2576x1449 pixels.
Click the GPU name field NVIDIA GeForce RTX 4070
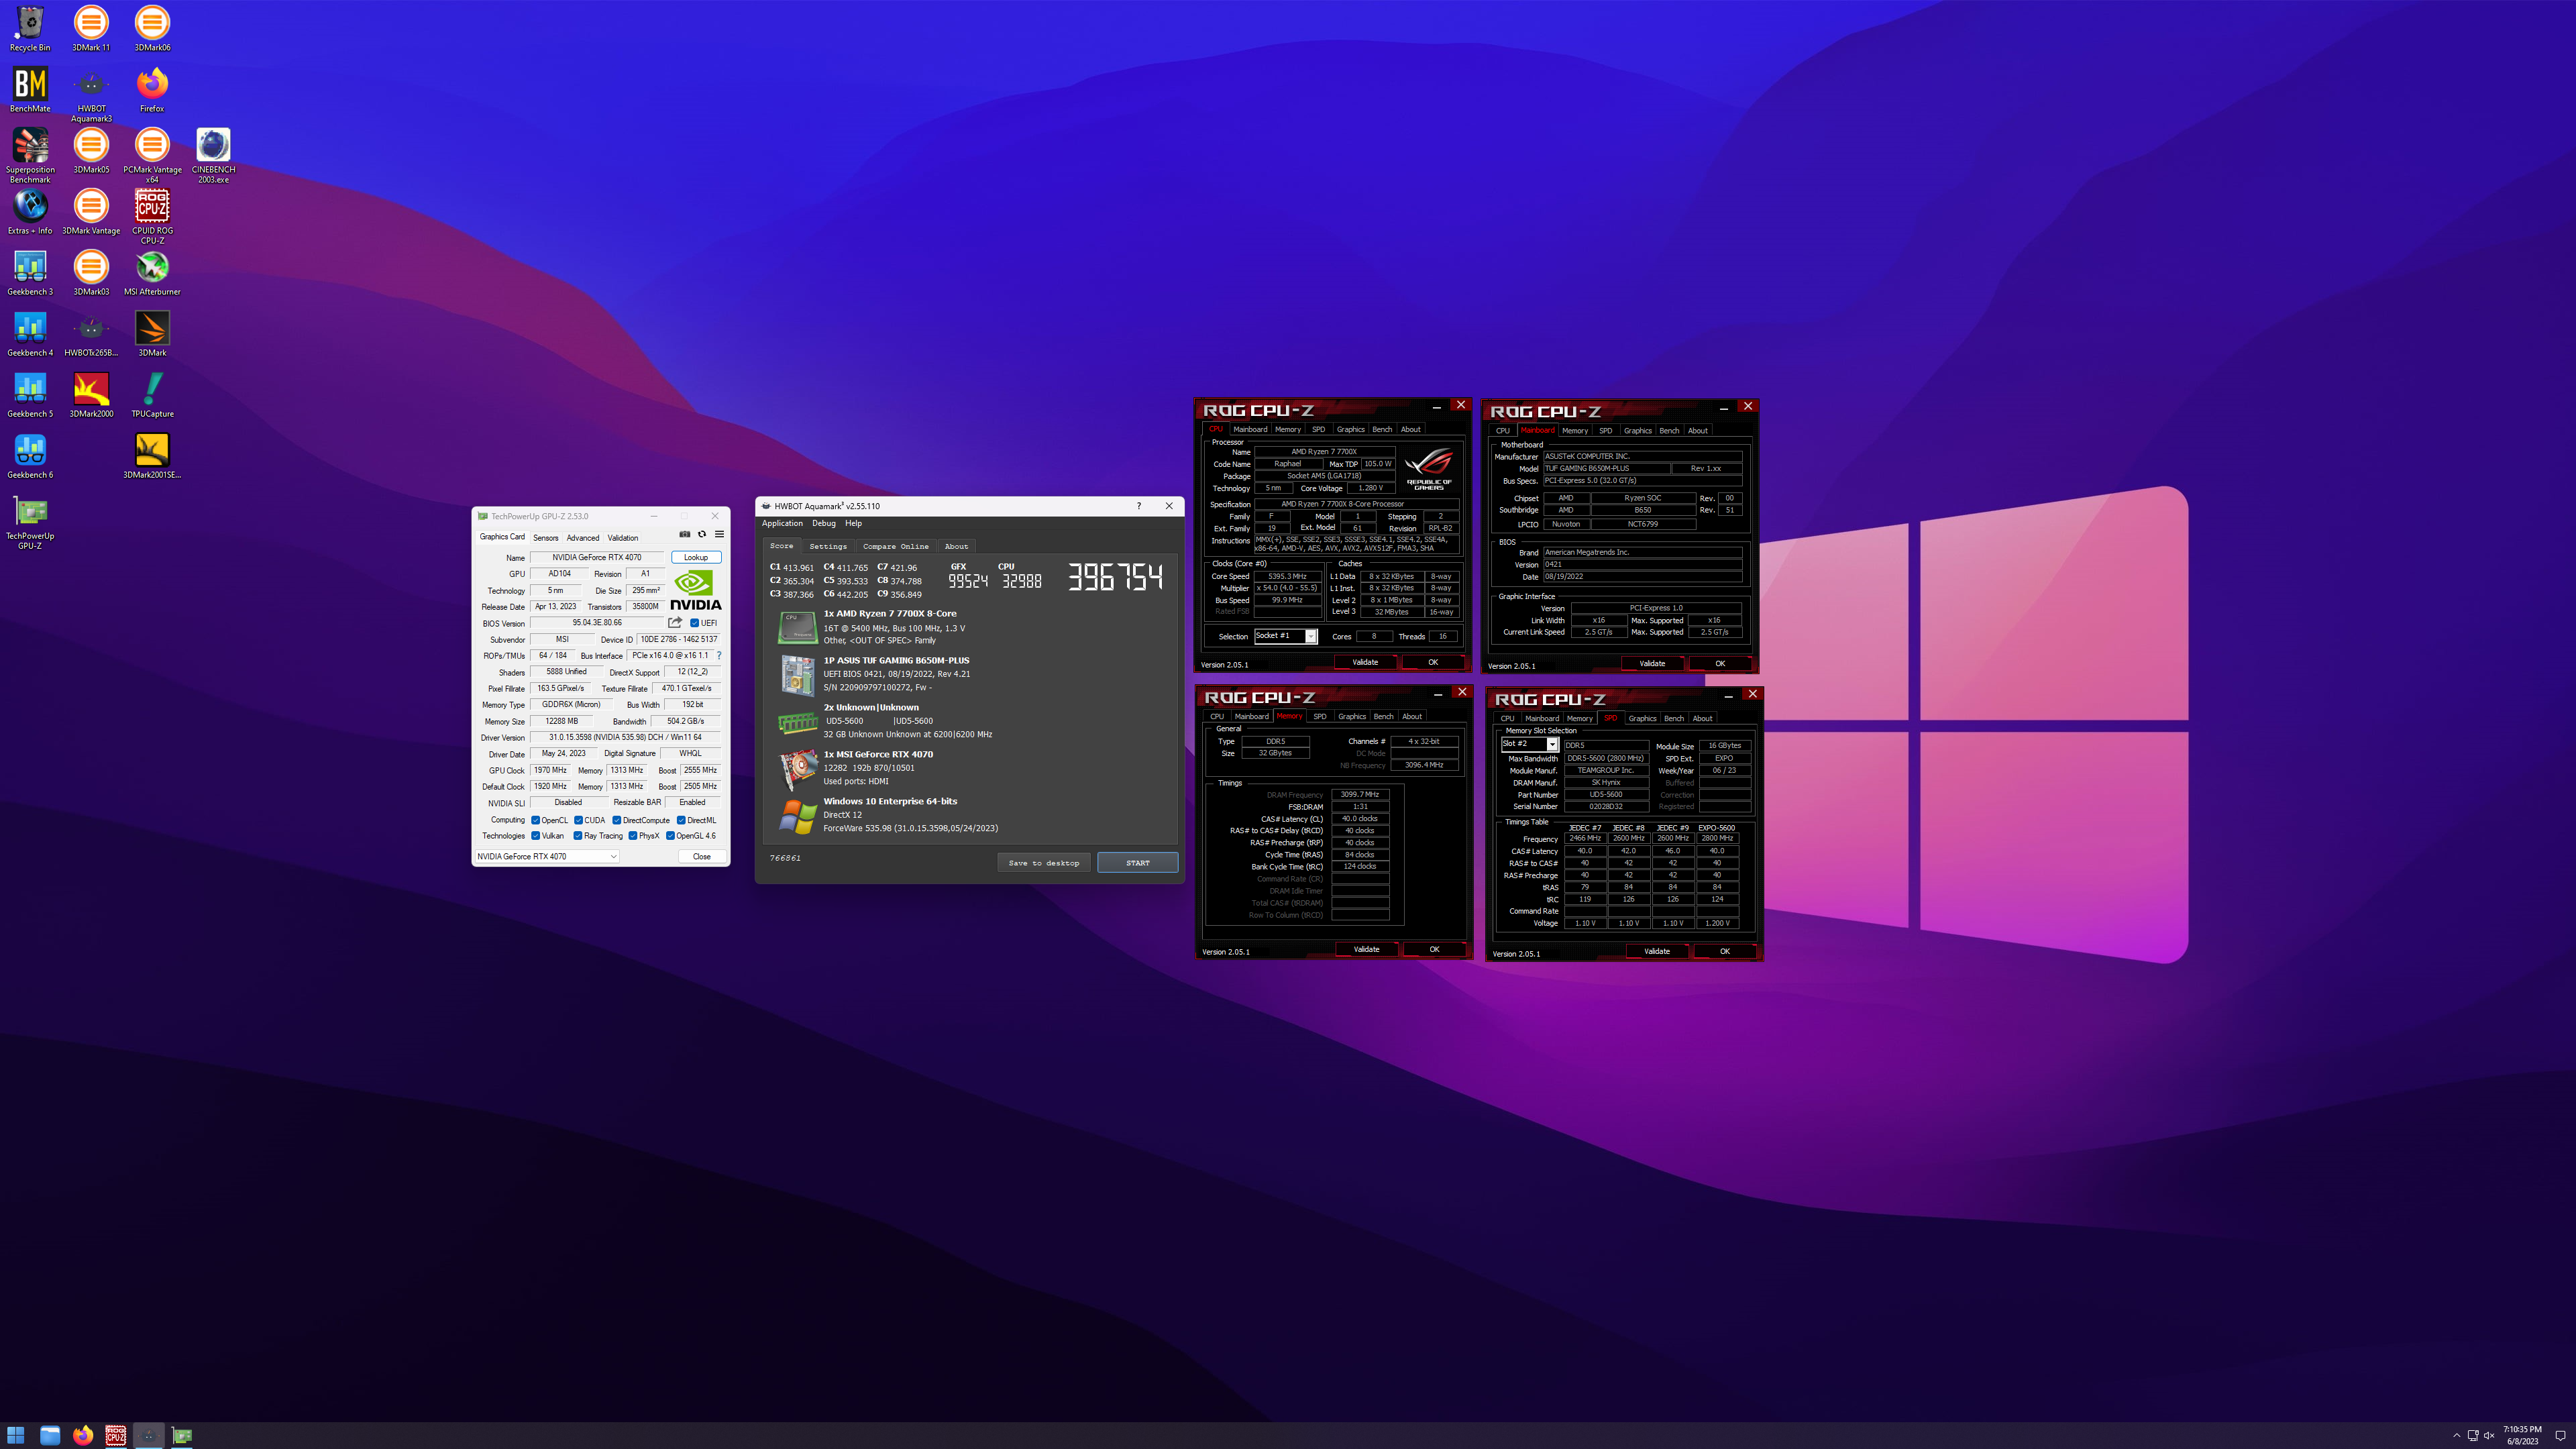(597, 558)
